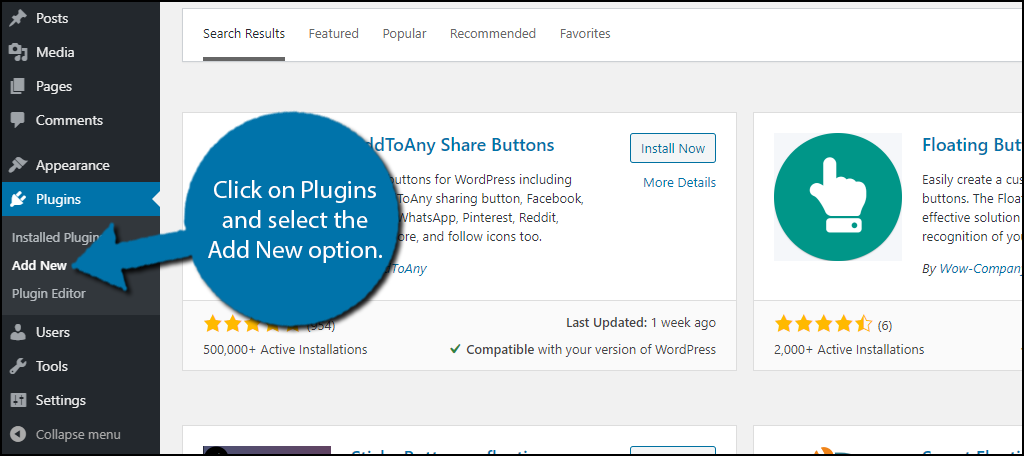Click the Tools wrench icon
Viewport: 1024px width, 456px height.
point(18,366)
